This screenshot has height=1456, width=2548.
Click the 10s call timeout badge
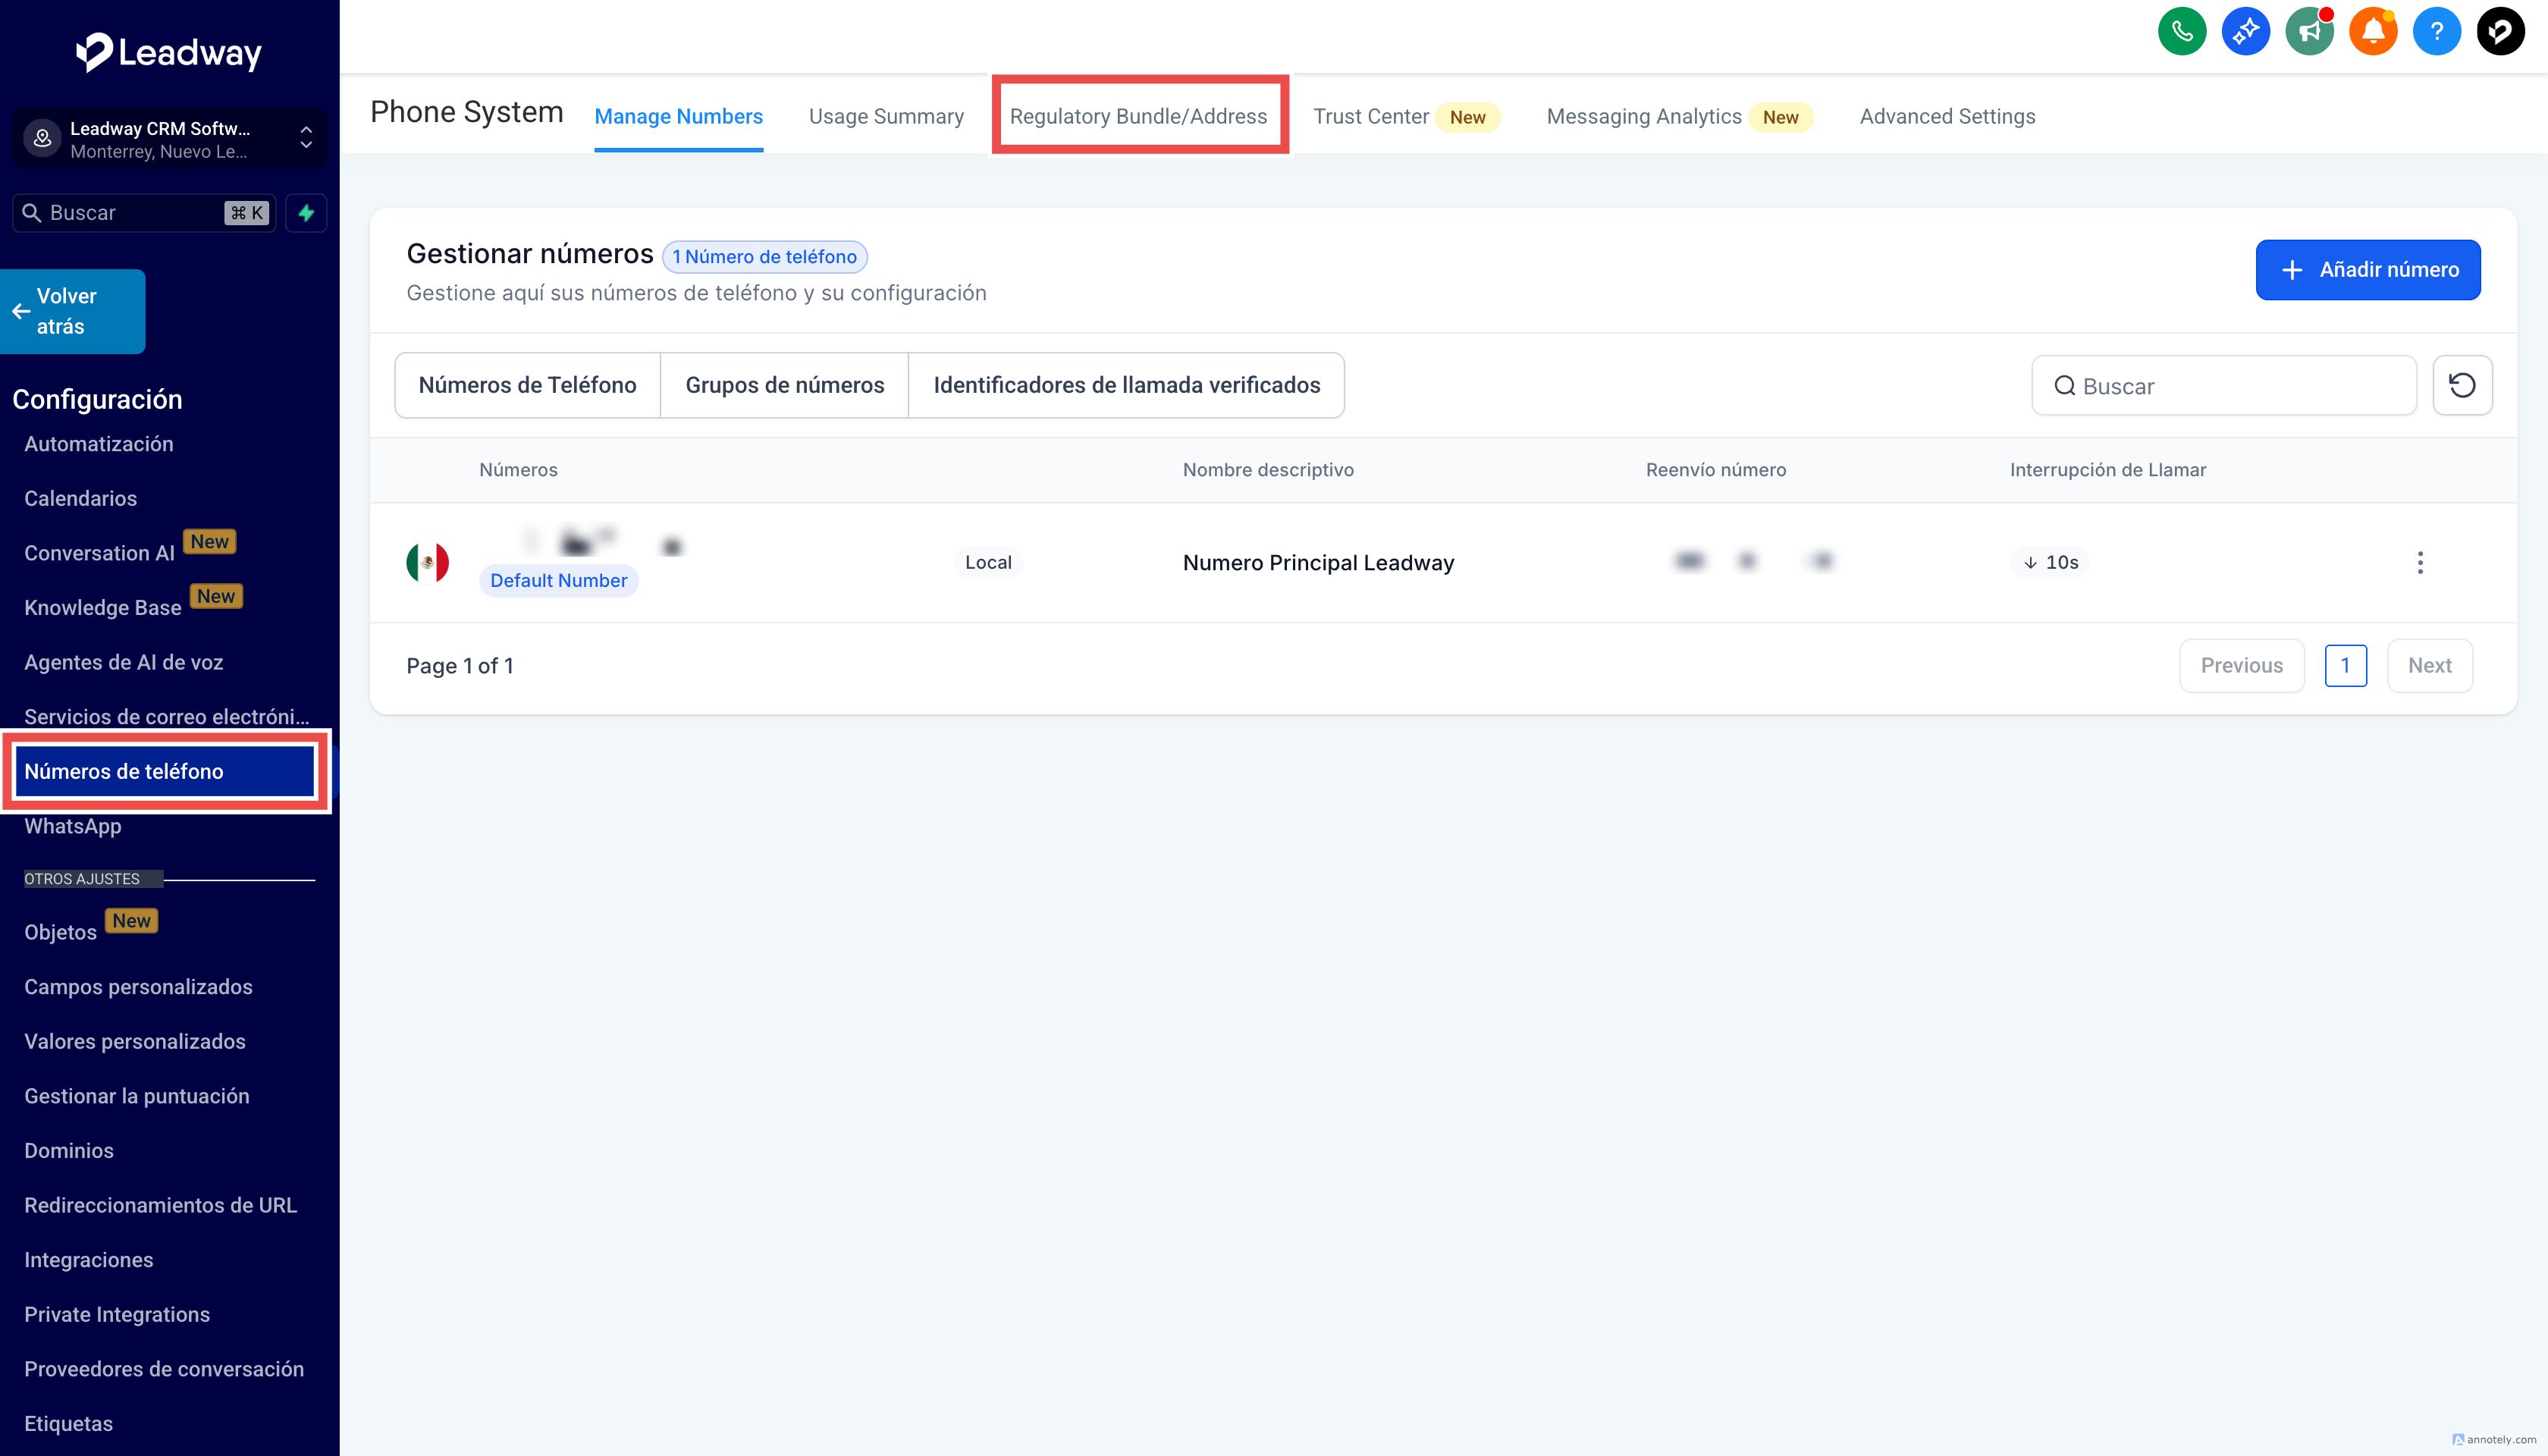2050,562
